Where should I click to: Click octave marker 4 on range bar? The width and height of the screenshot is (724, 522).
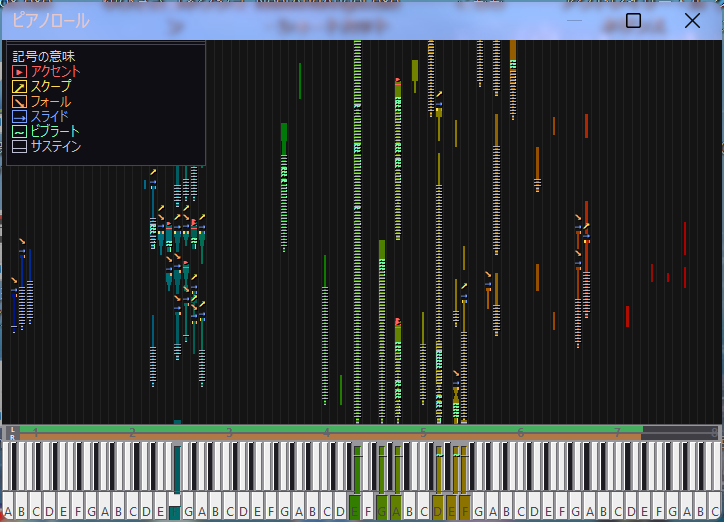click(326, 432)
